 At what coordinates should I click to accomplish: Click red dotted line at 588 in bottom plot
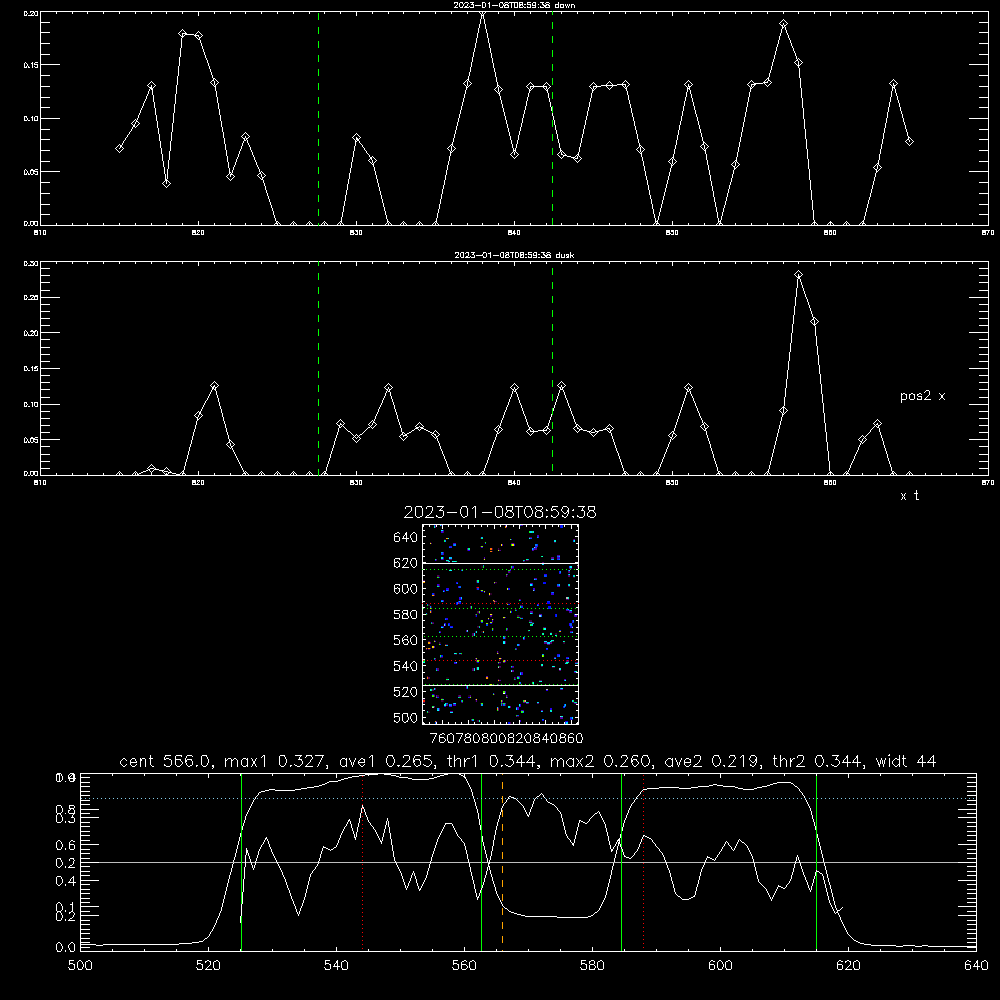tap(643, 861)
